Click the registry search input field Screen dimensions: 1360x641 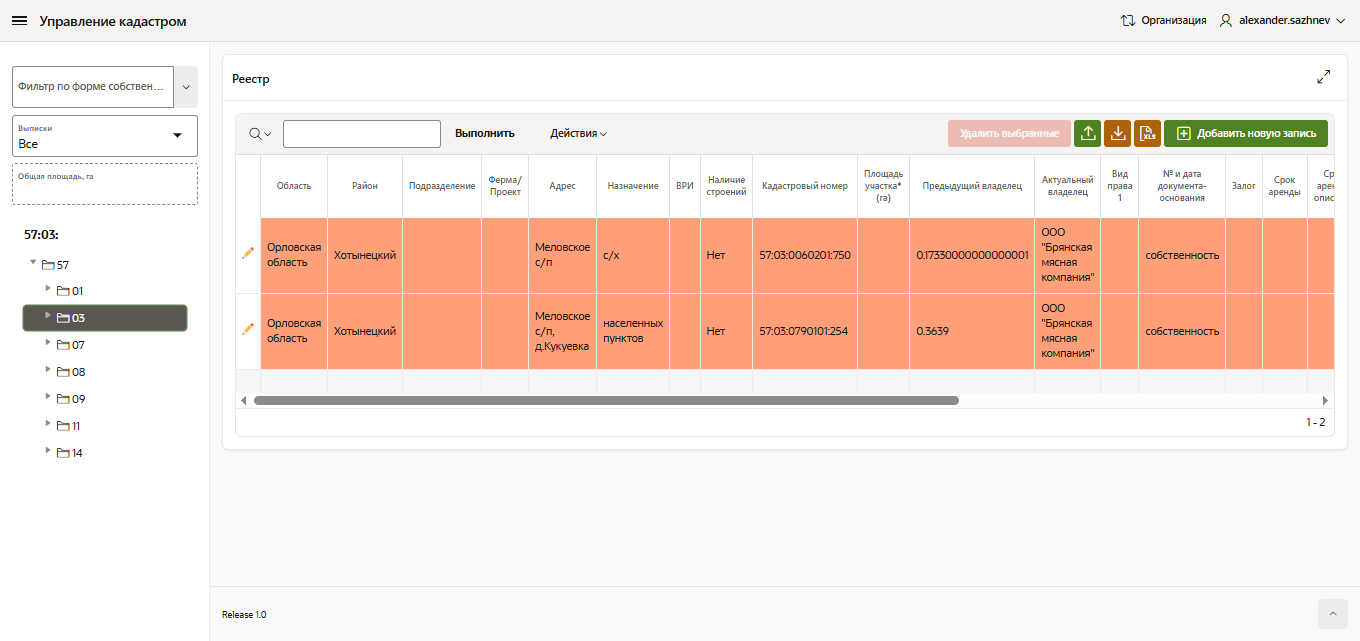pyautogui.click(x=361, y=134)
